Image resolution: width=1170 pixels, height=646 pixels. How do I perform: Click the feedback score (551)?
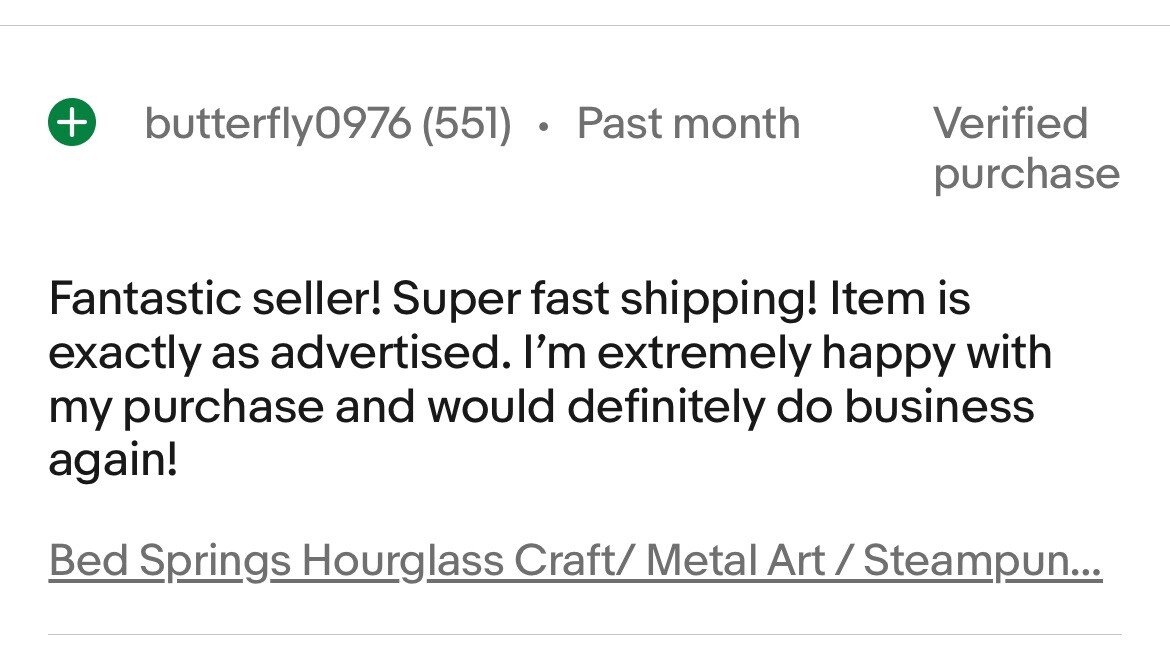coord(466,124)
